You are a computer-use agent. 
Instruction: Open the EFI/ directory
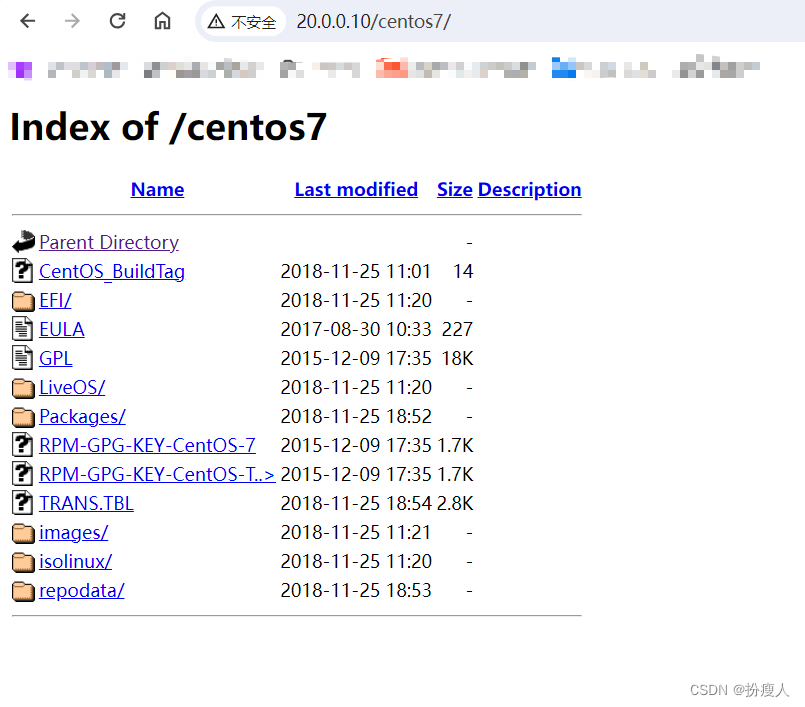[x=55, y=300]
